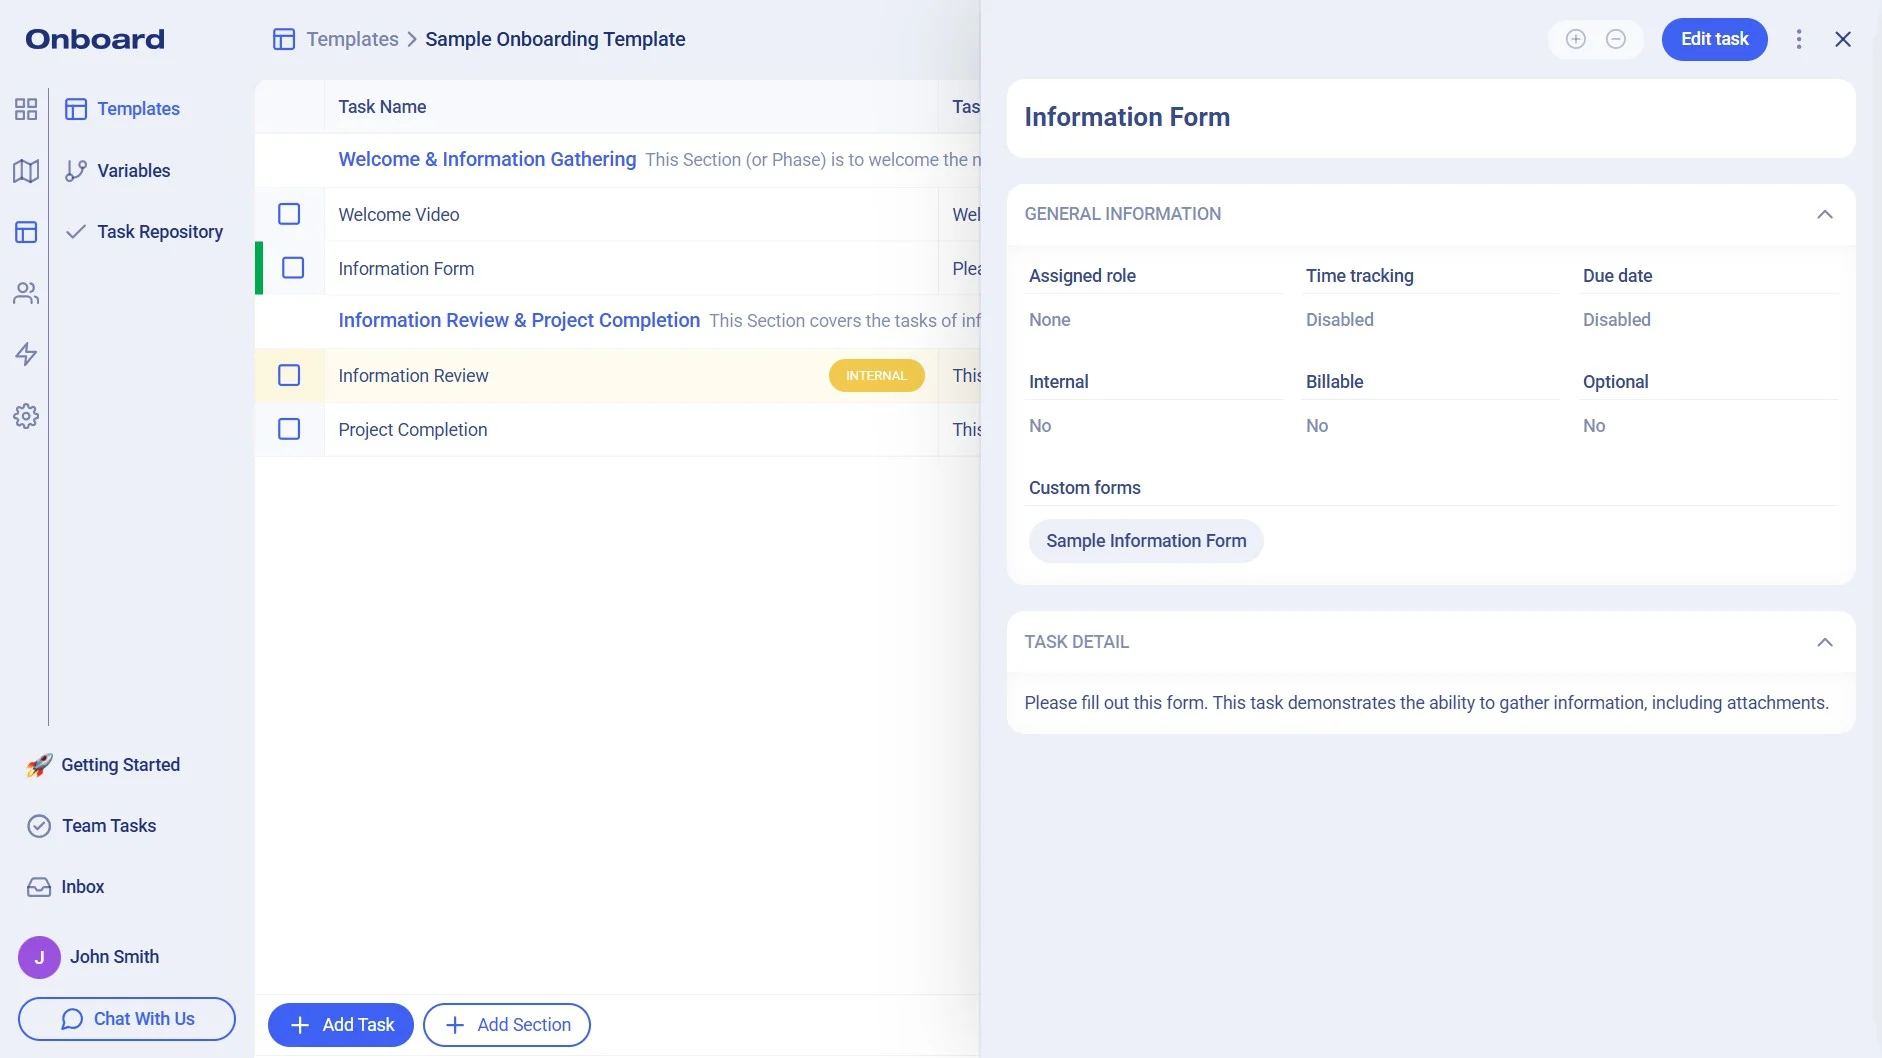
Task: Collapse the Welcome & Information Gathering section
Action: click(x=487, y=159)
